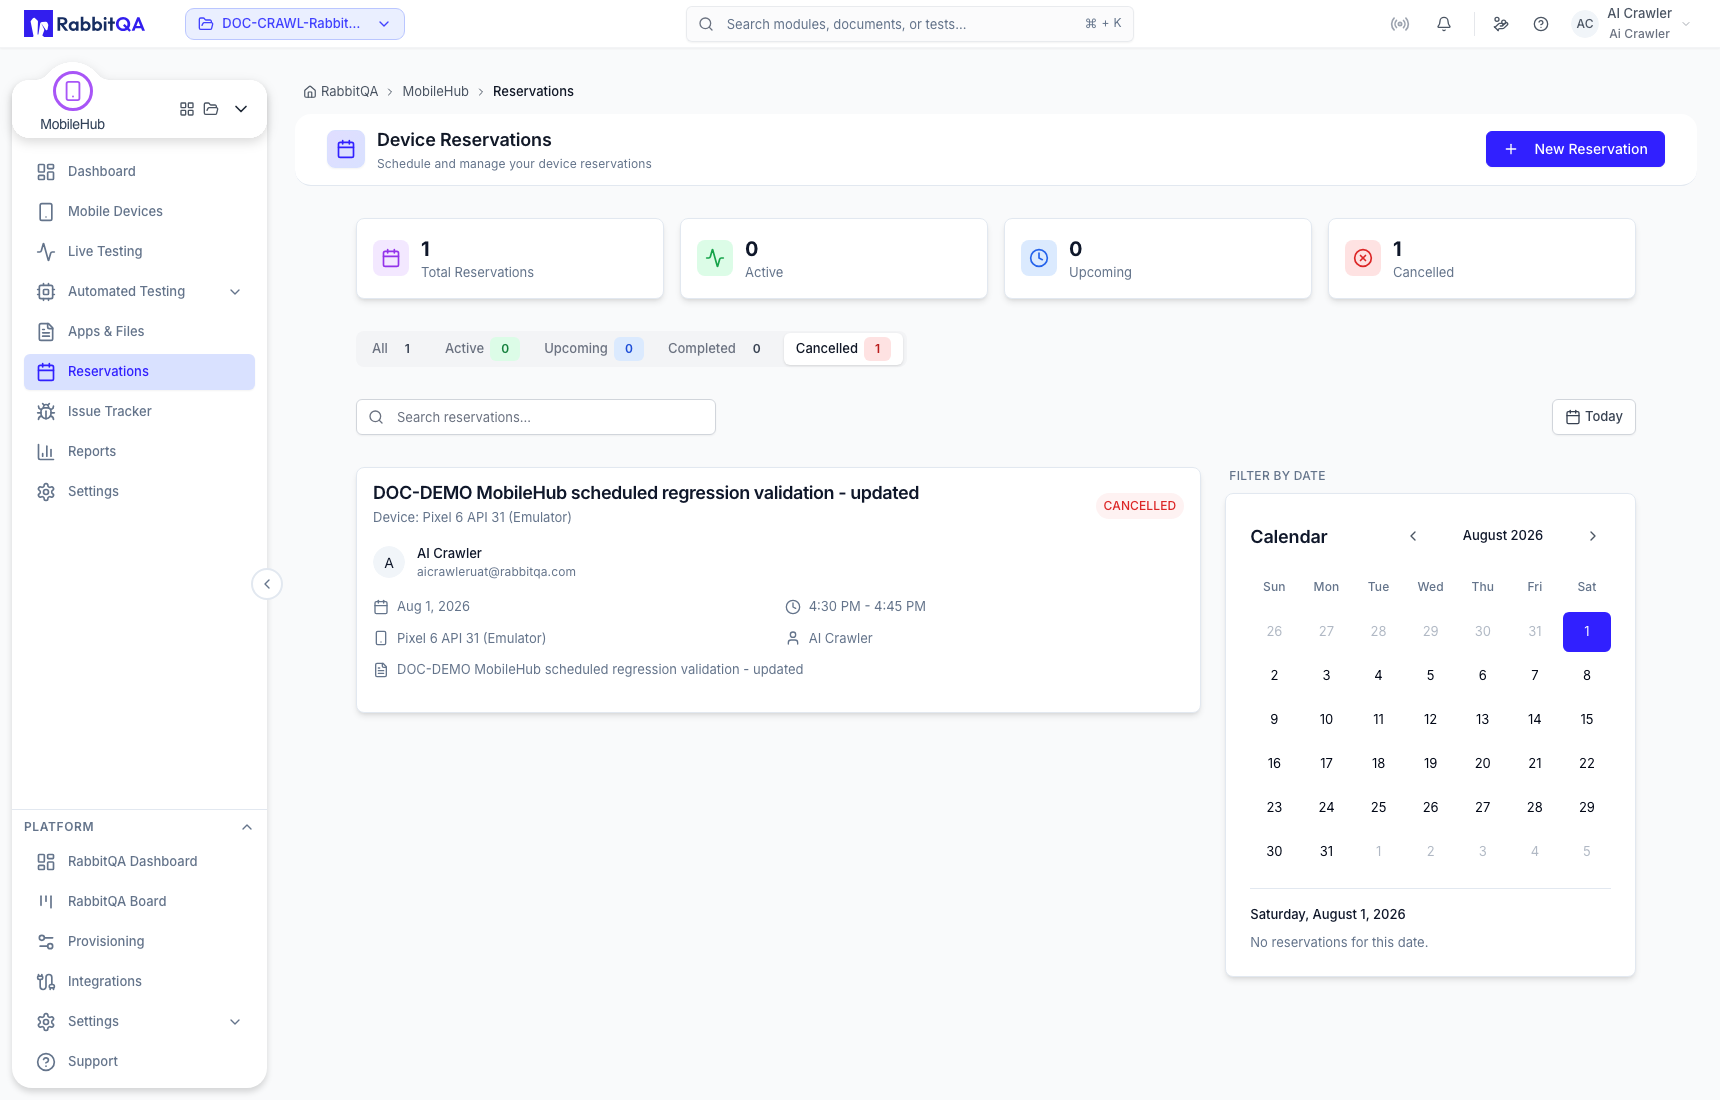Open the notifications bell
Image resolution: width=1720 pixels, height=1100 pixels.
(x=1444, y=24)
